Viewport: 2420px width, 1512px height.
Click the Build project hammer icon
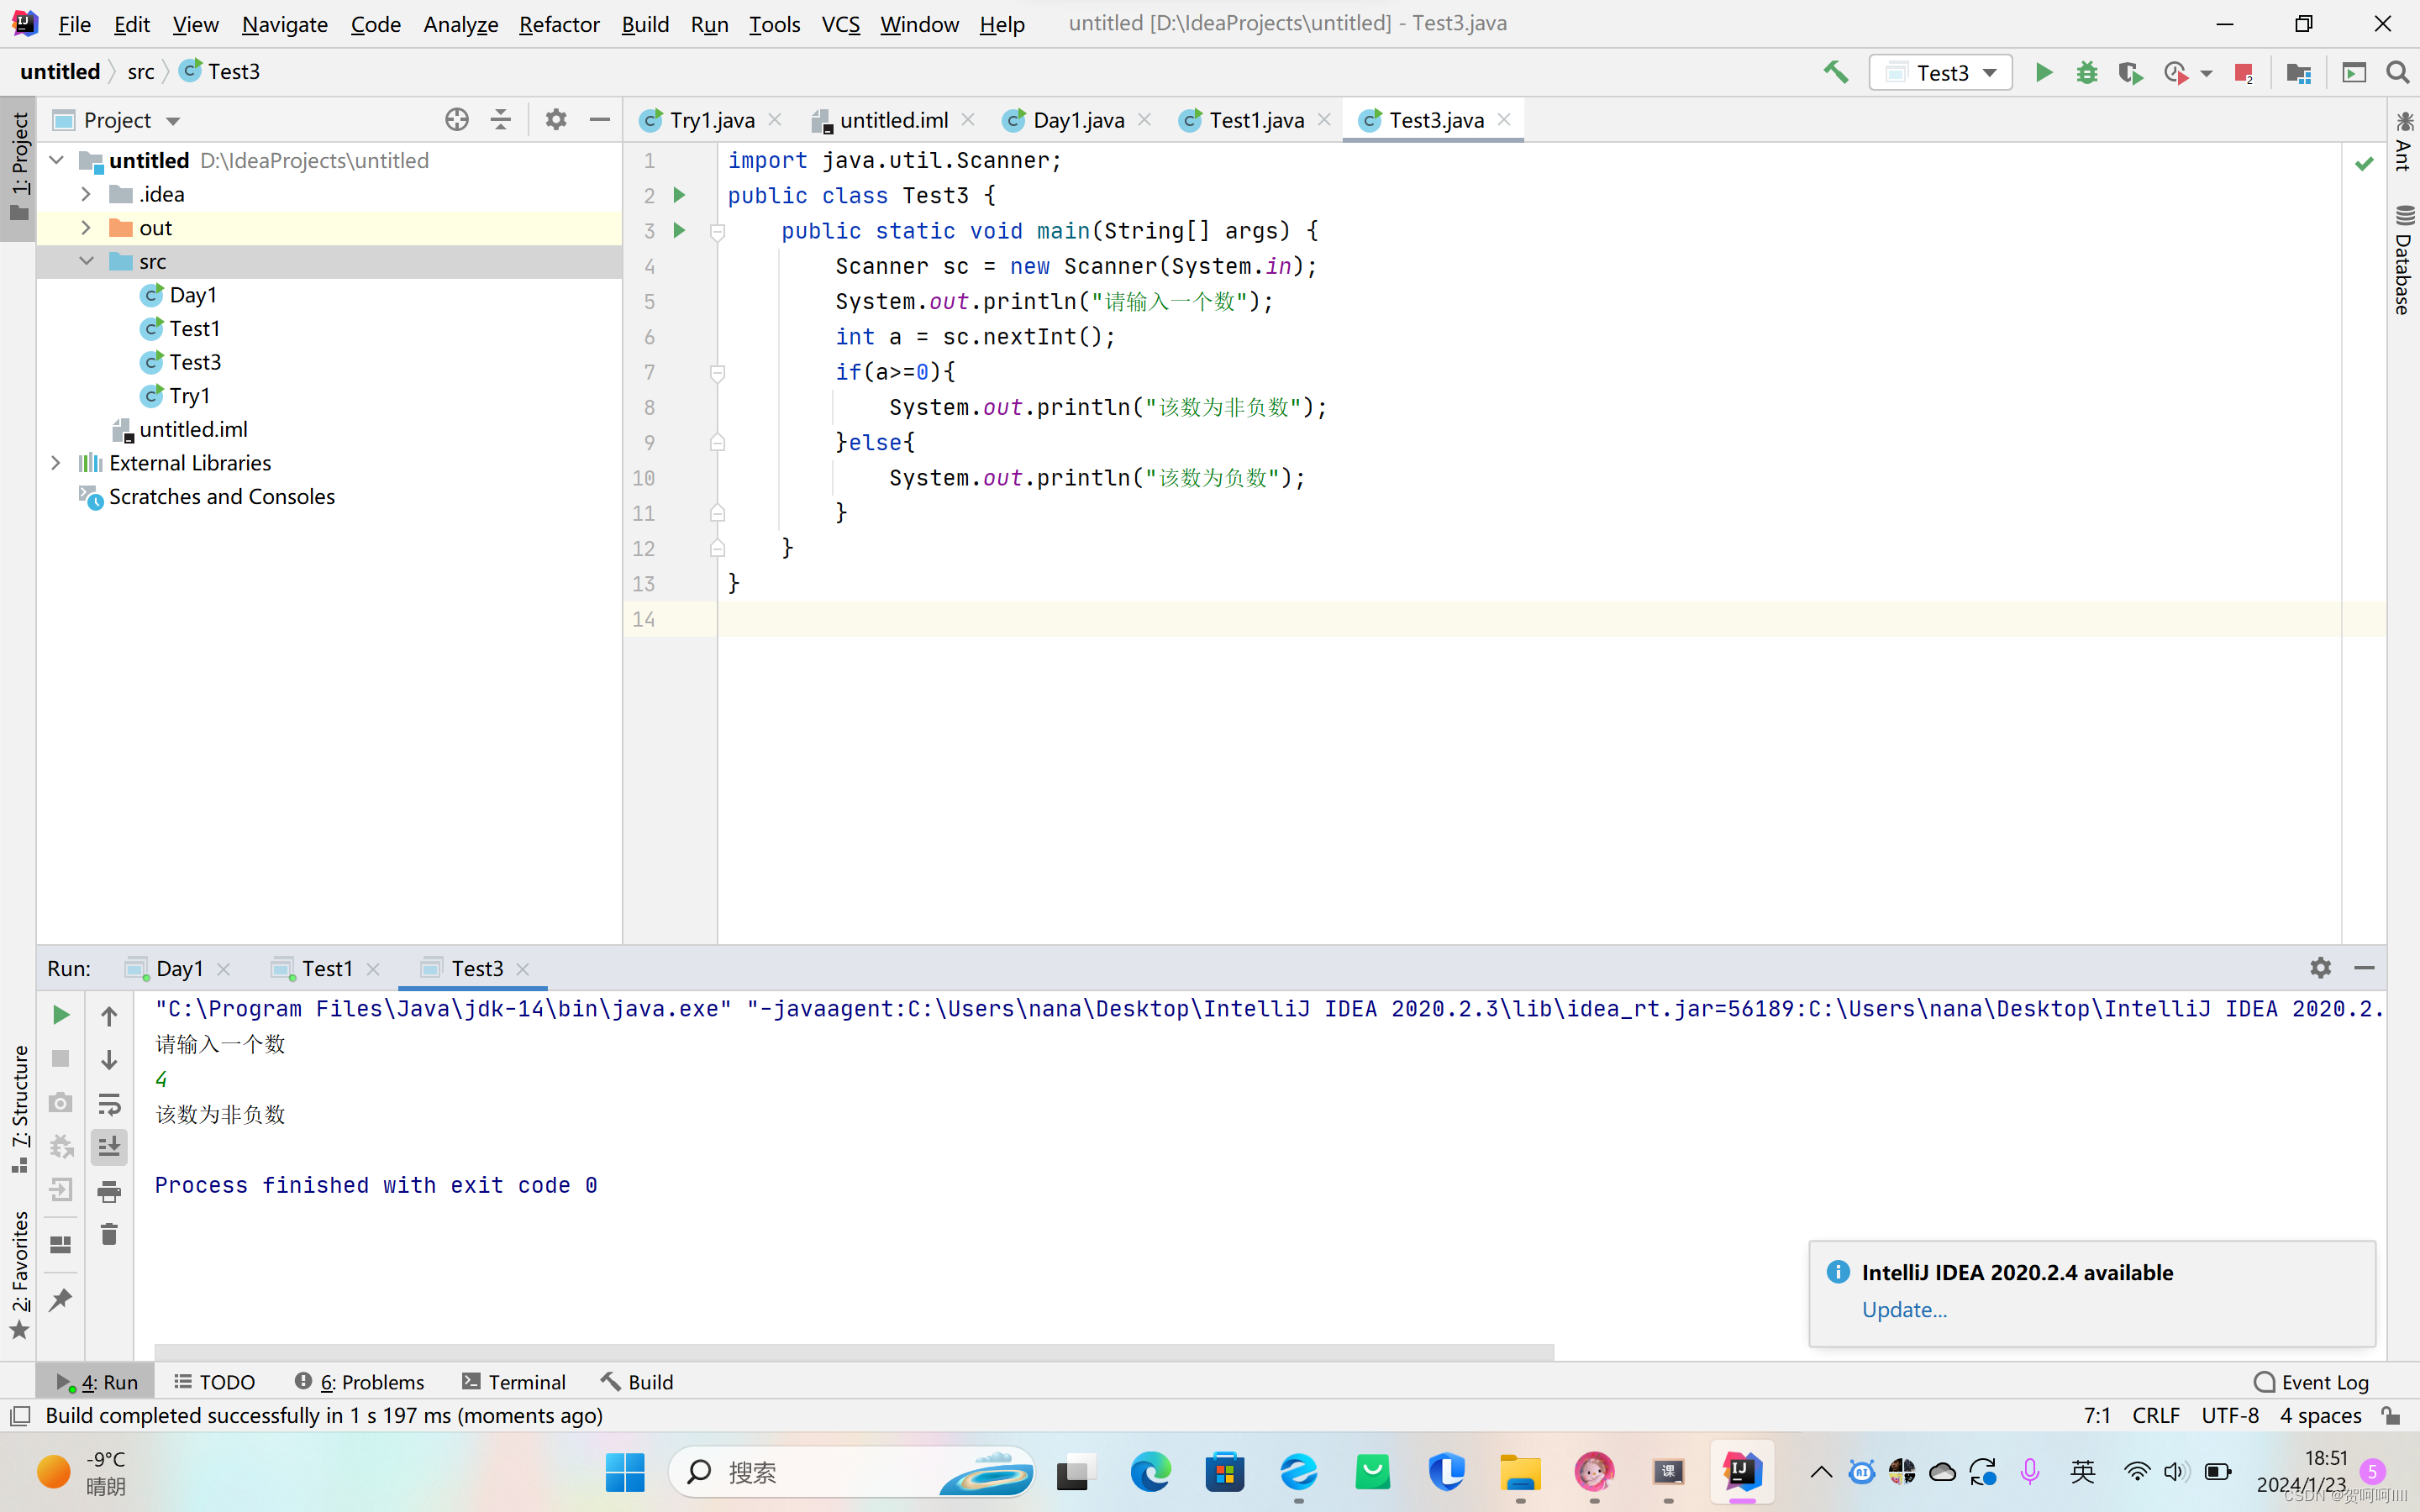[1835, 72]
